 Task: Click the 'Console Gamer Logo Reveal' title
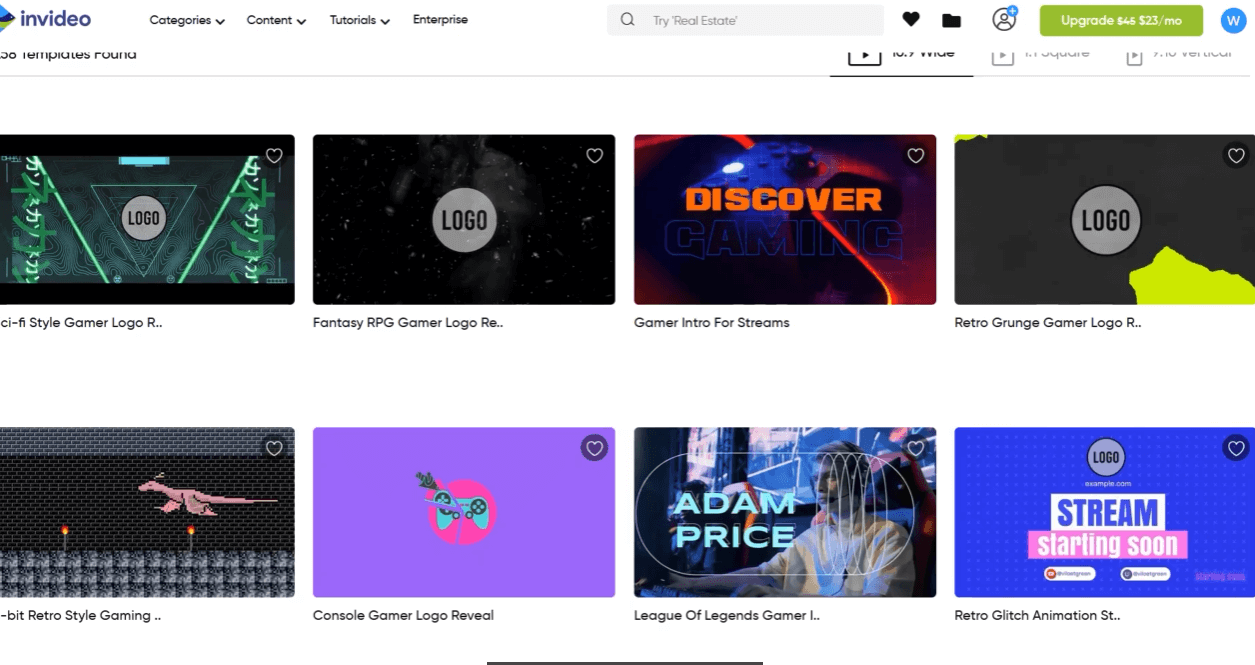coord(403,616)
